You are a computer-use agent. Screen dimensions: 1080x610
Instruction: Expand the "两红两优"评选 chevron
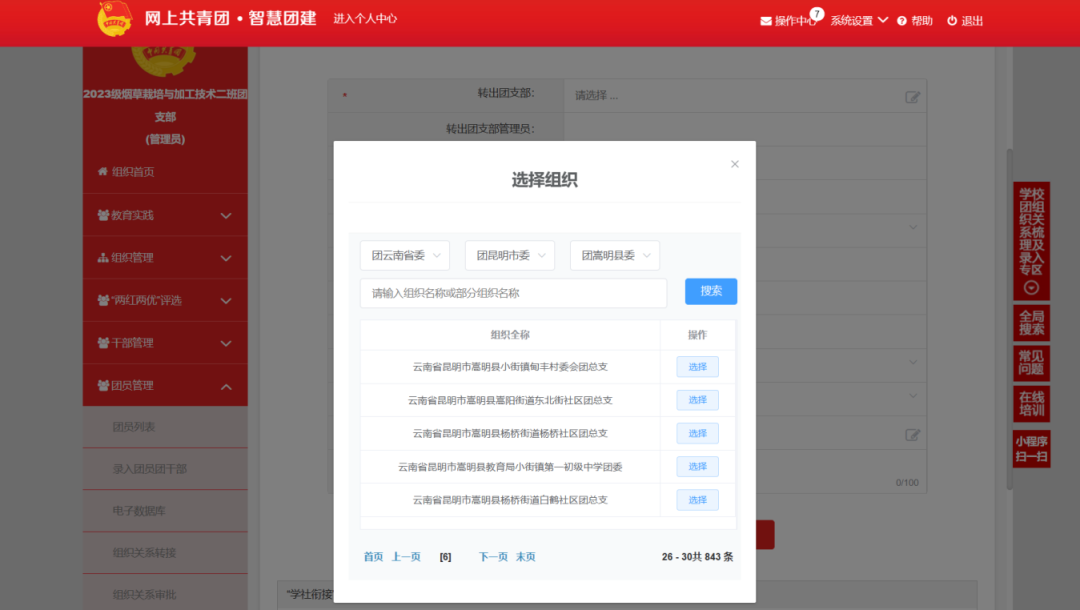(x=226, y=301)
